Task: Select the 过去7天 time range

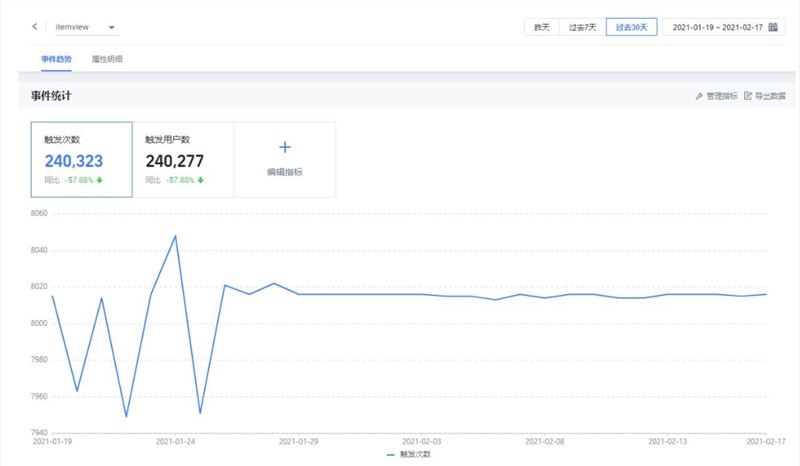Action: (x=583, y=27)
